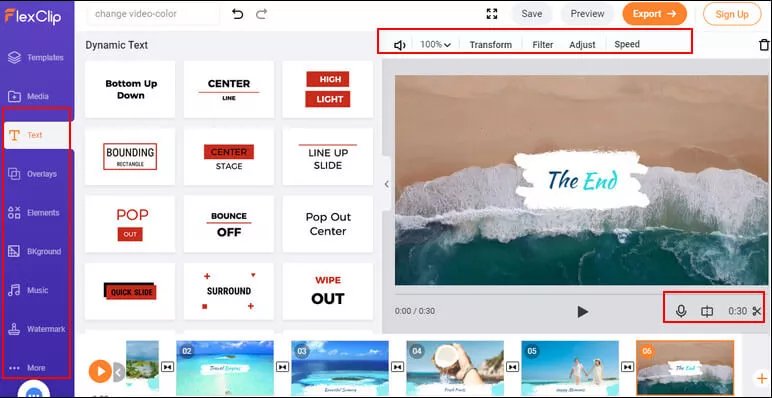This screenshot has height=398, width=772.
Task: Select The End text on canvas
Action: click(x=582, y=180)
